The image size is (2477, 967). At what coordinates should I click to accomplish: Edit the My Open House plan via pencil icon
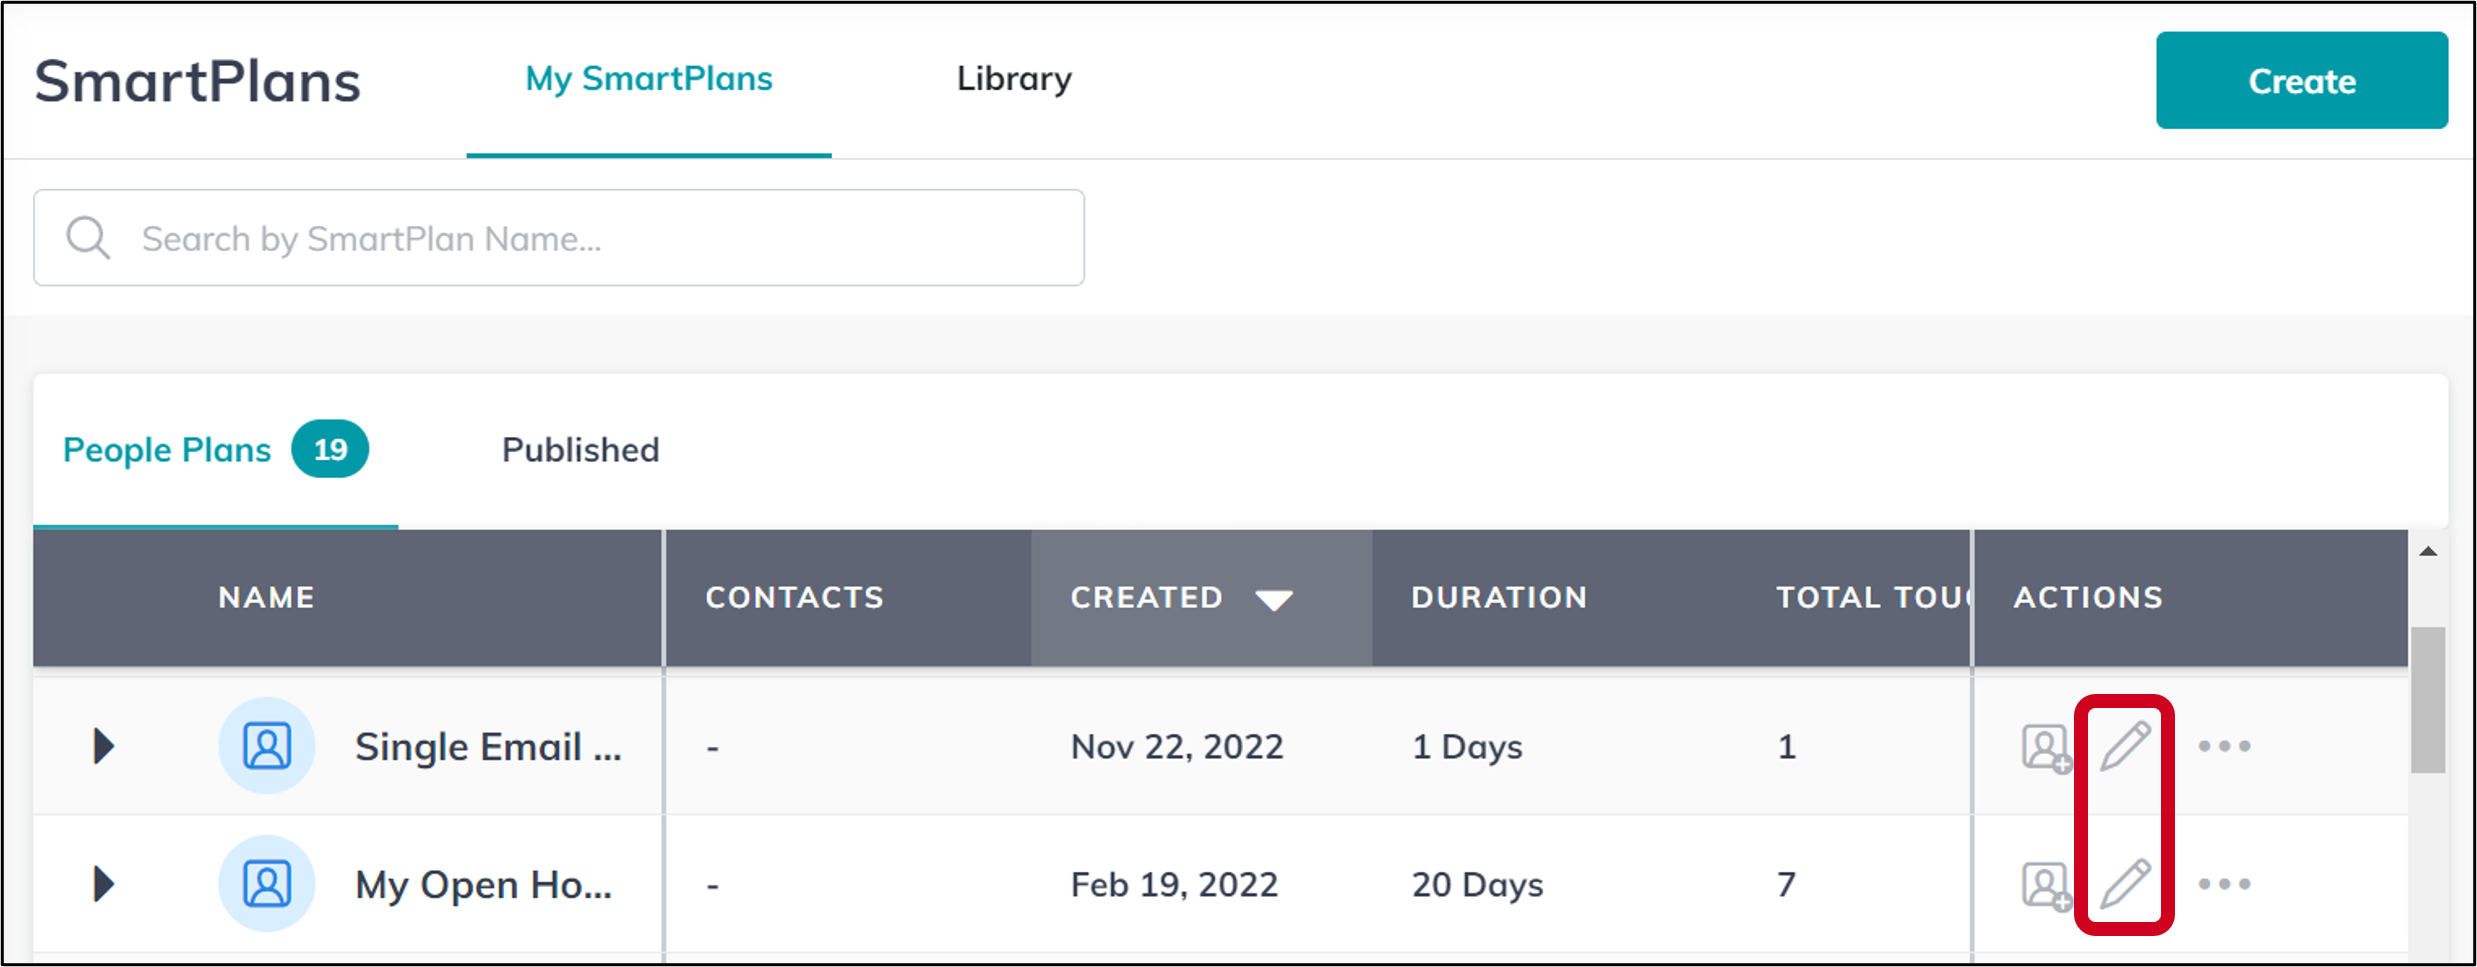click(2125, 884)
